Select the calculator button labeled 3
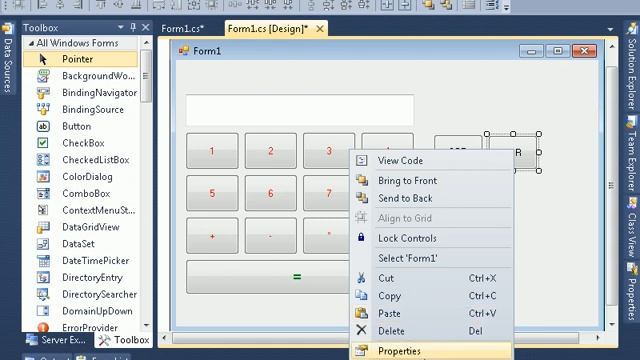 click(329, 151)
